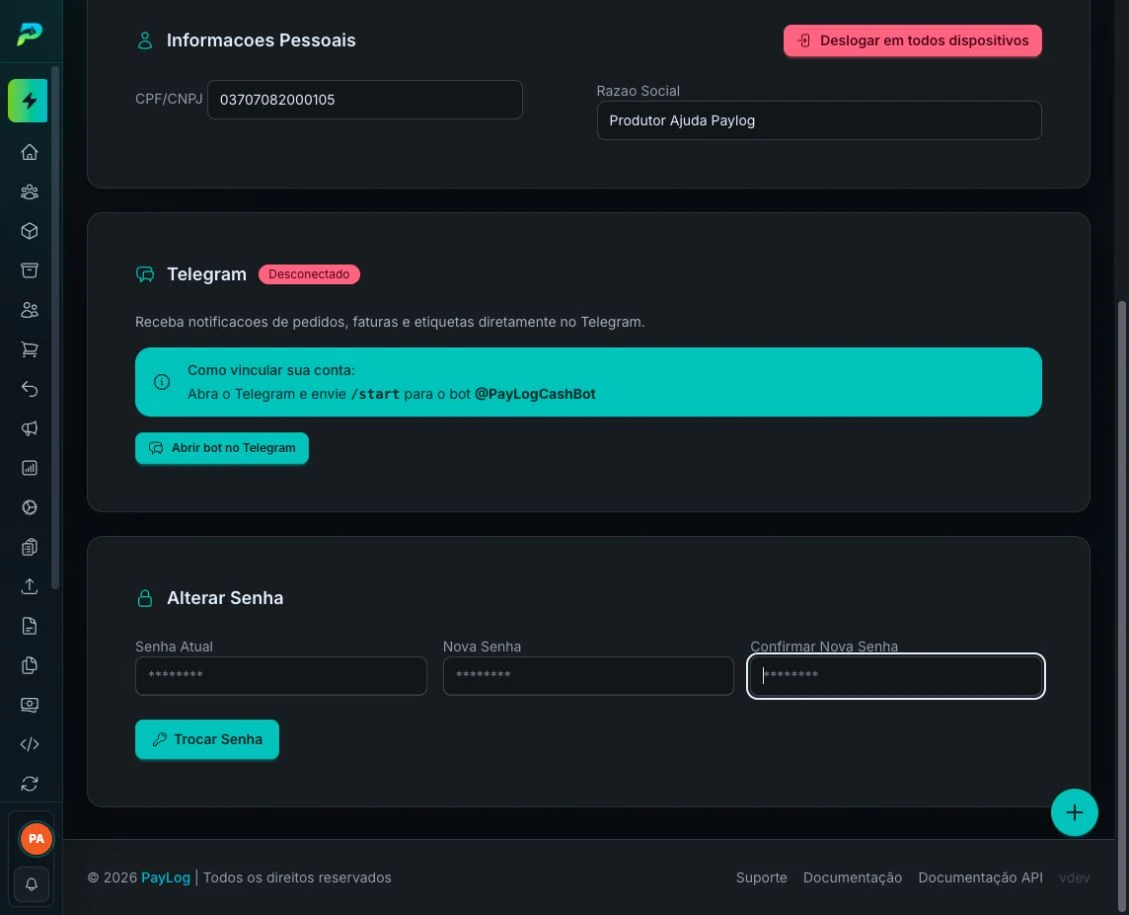
Task: Open the megaphone icon in sidebar
Action: 30,428
